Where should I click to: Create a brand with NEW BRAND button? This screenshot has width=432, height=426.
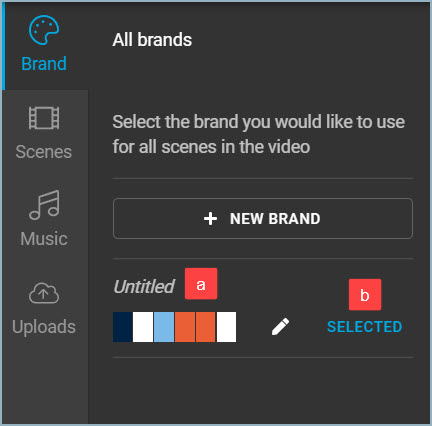point(263,219)
